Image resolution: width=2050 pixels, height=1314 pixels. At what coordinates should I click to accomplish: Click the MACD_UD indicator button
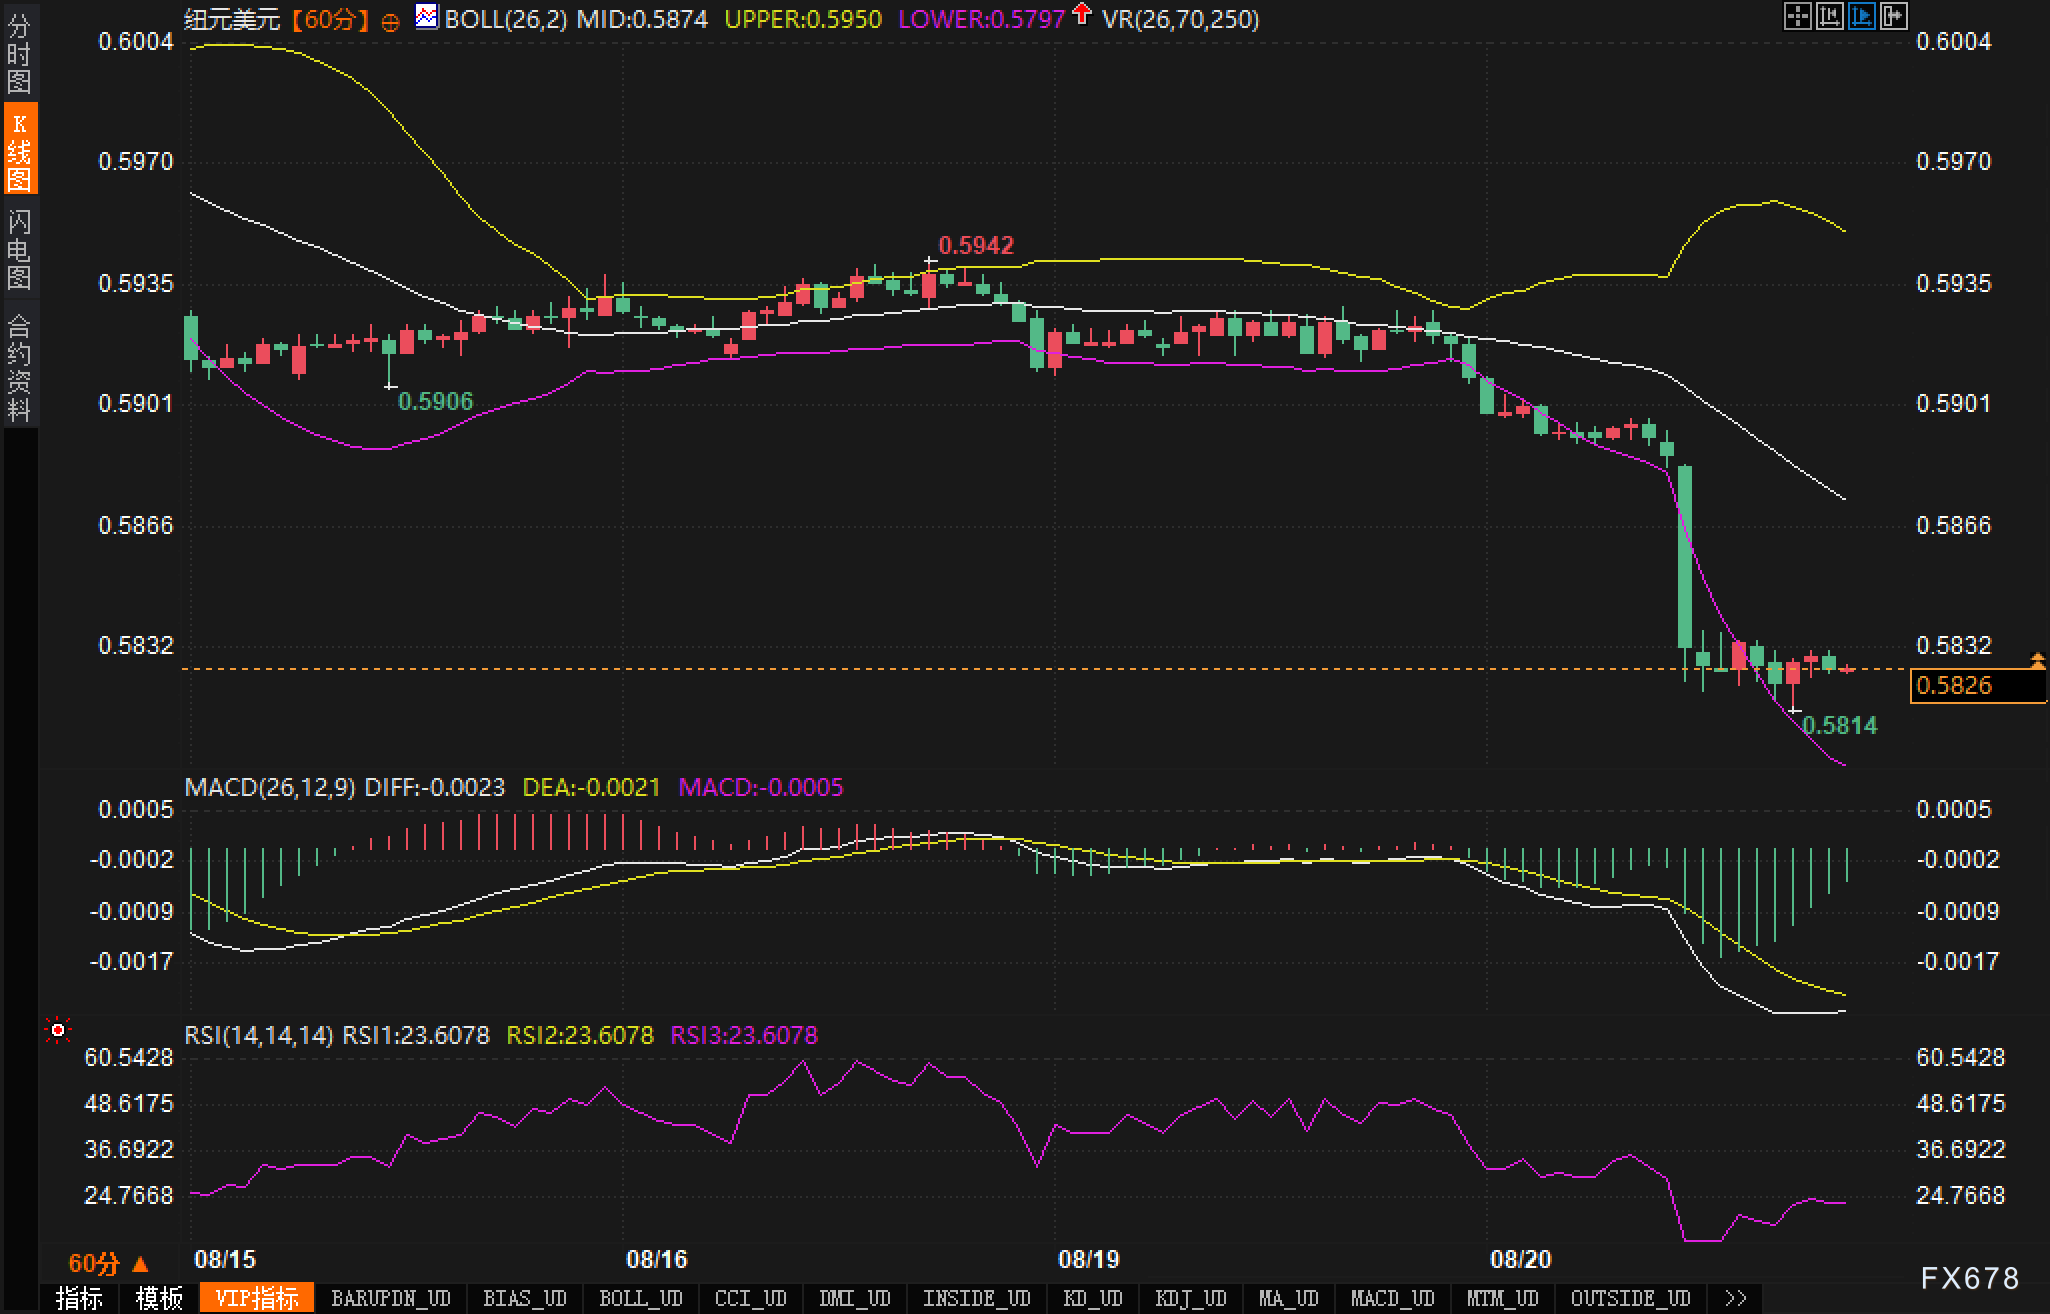[1392, 1298]
